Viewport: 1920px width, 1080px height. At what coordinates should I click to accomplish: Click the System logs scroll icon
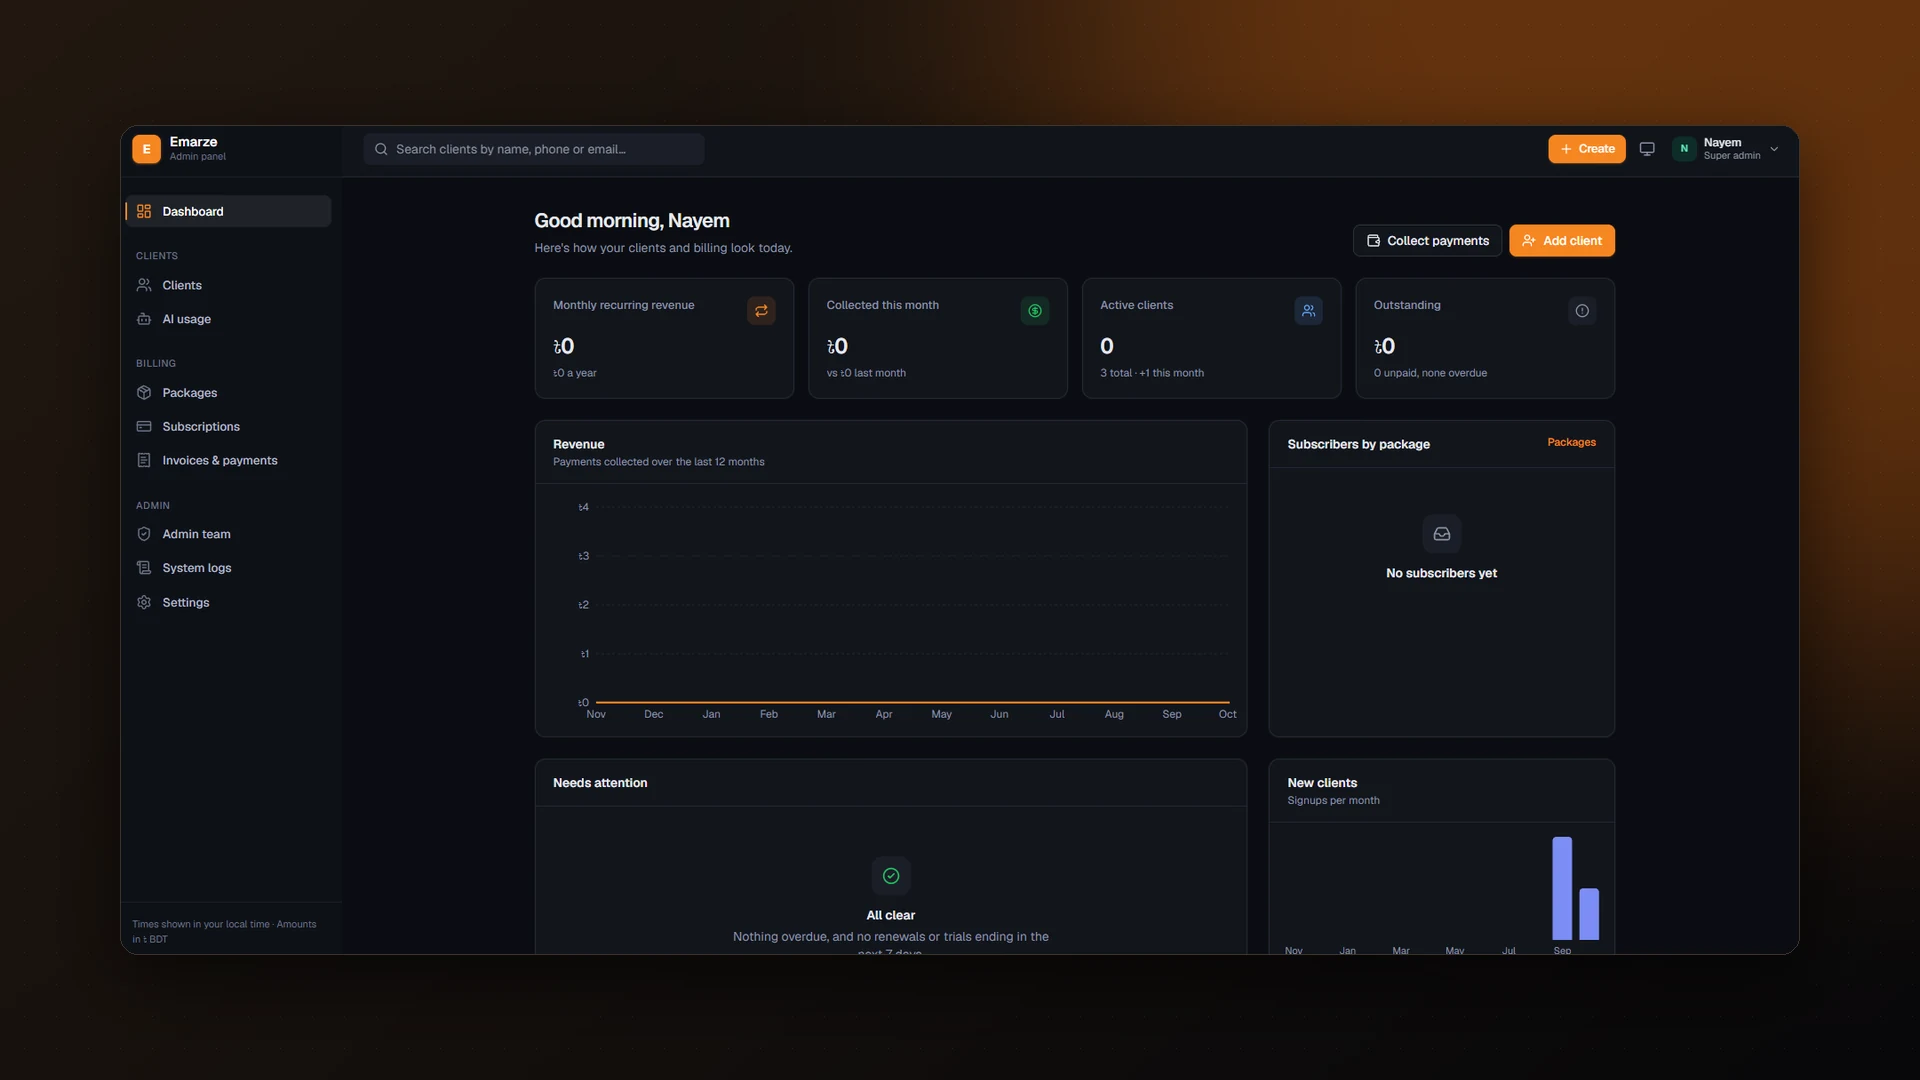point(144,568)
